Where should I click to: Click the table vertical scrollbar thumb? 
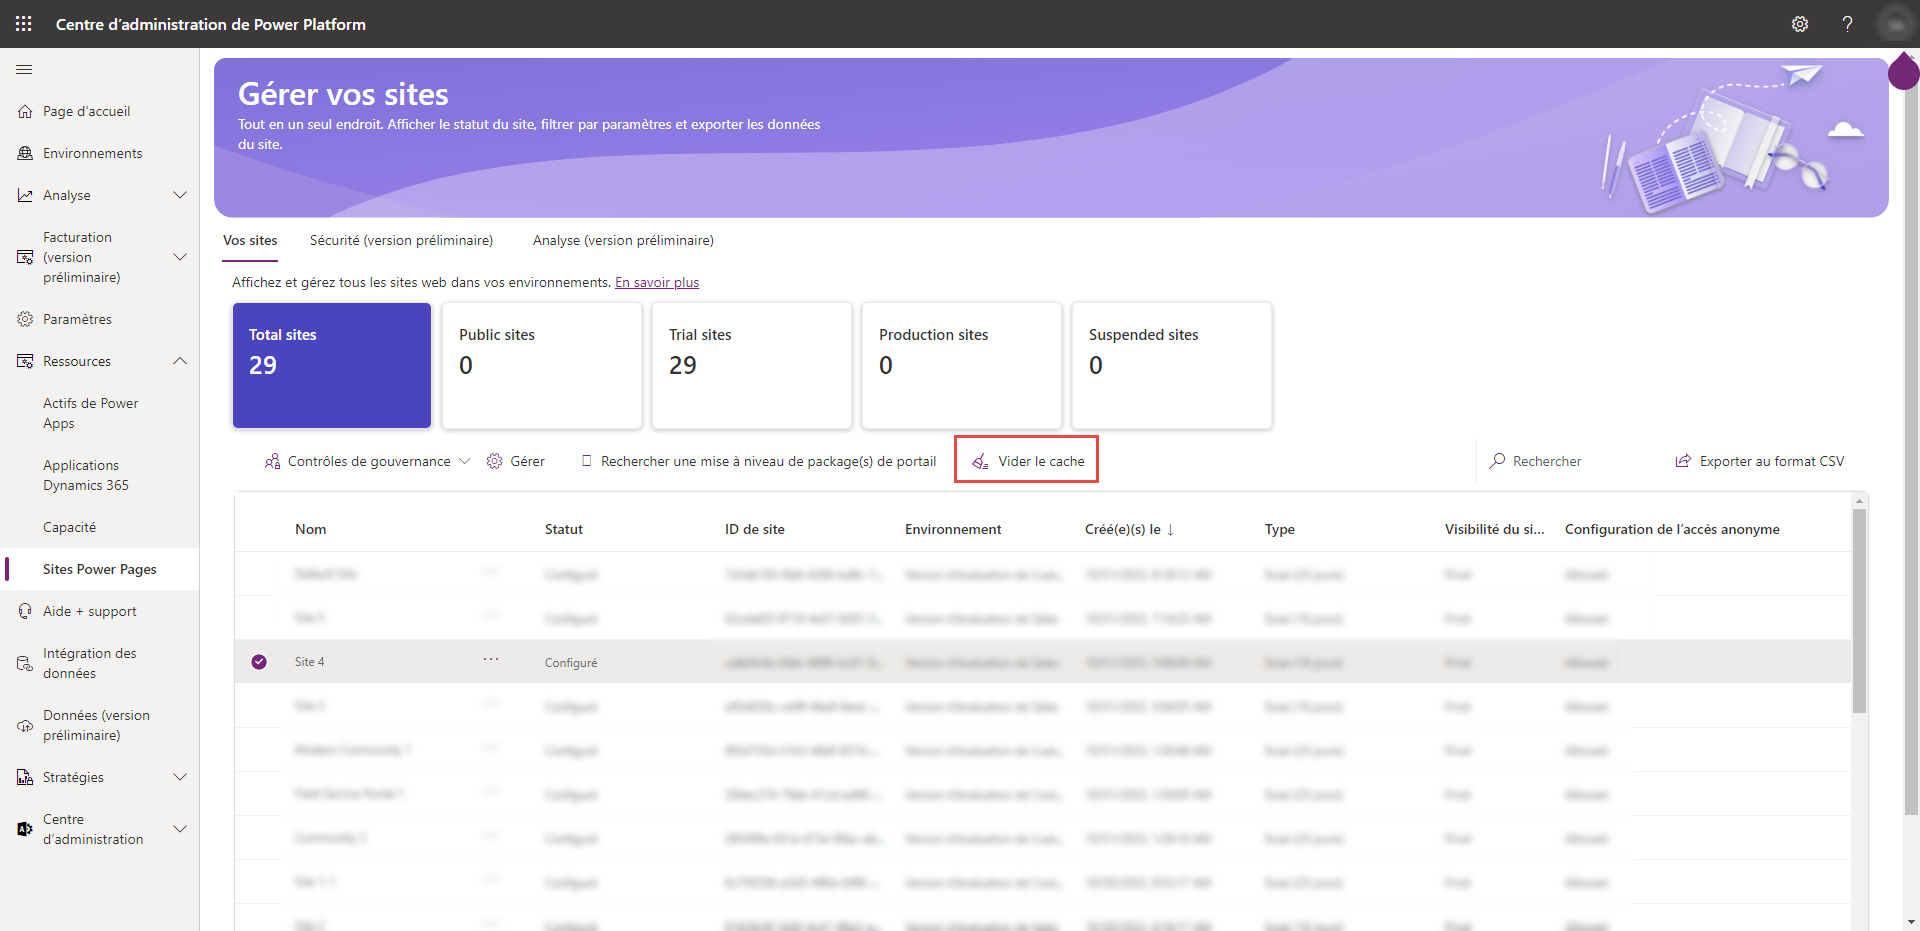click(x=1859, y=610)
